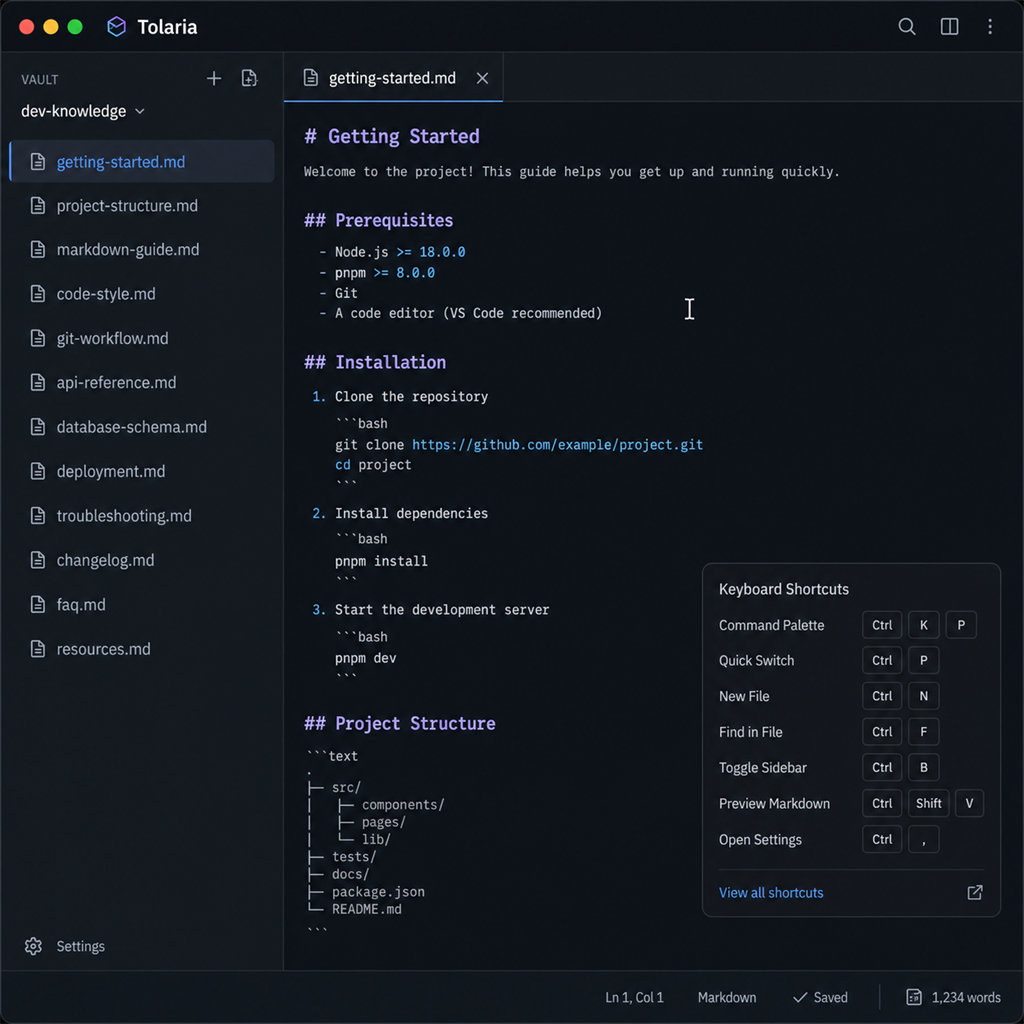Click the Prerequisites heading
Screen dimensions: 1024x1024
[379, 221]
